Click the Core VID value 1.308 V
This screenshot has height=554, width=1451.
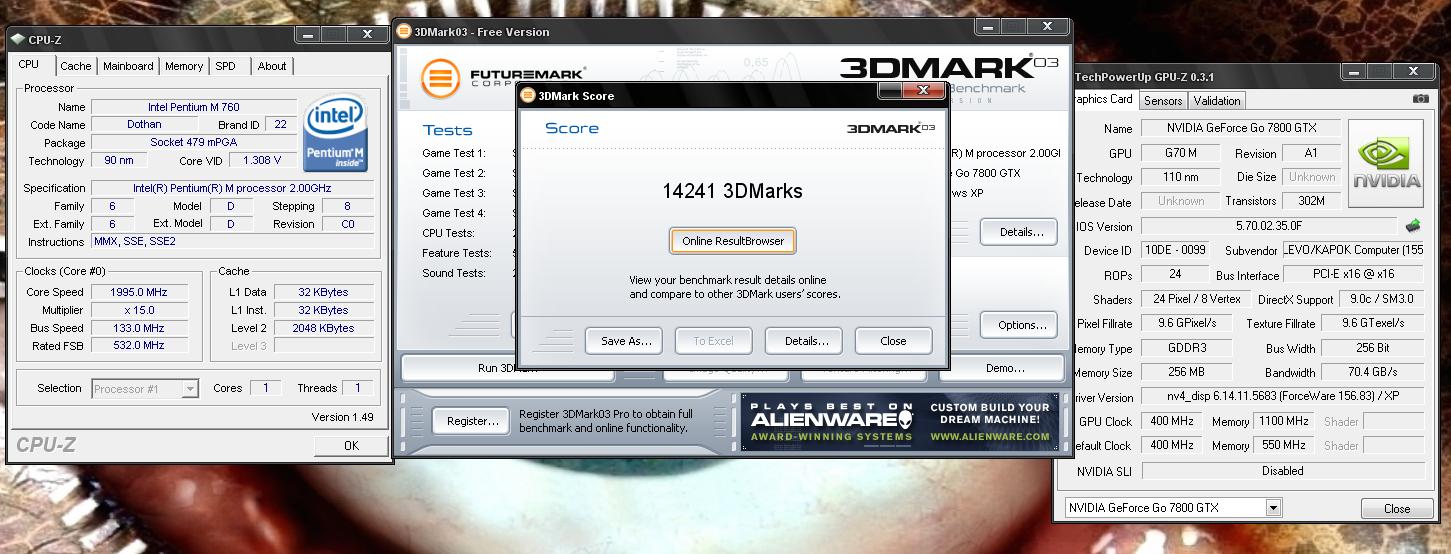pos(262,160)
